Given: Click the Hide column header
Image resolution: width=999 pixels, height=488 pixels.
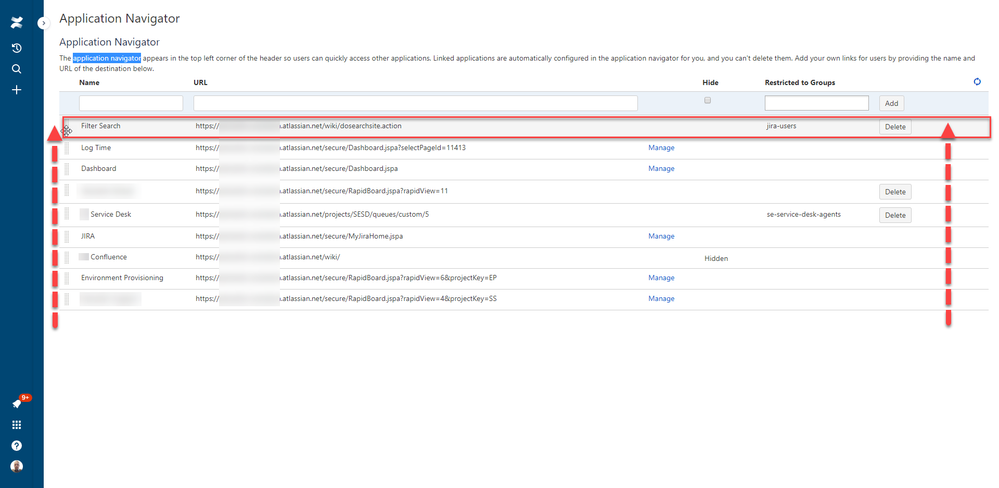Looking at the screenshot, I should [710, 83].
